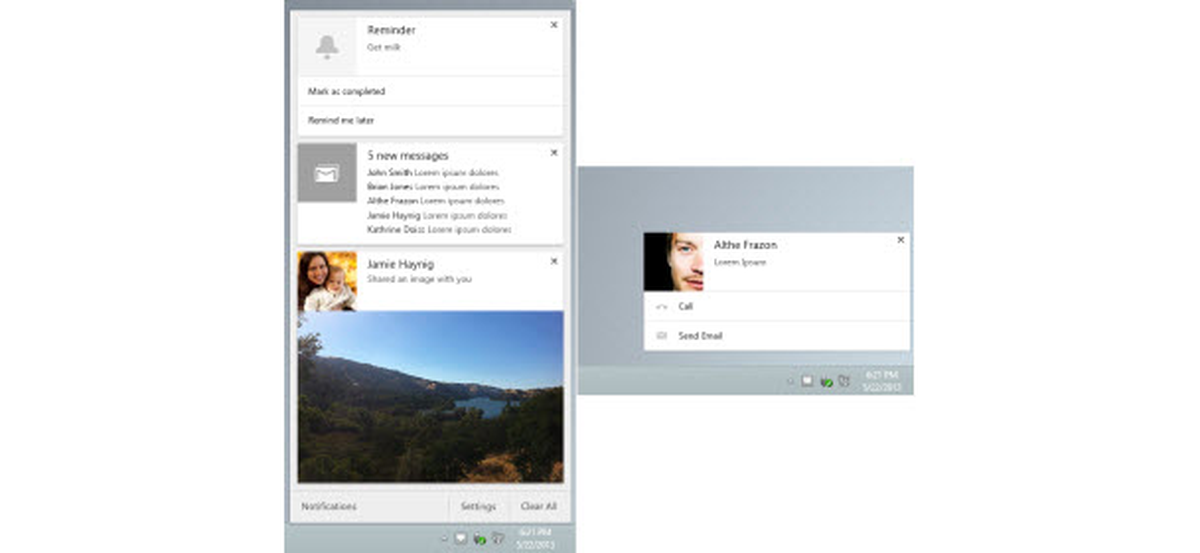Select Send Email in Althe Frazon popup
This screenshot has width=1200, height=553.
point(777,337)
